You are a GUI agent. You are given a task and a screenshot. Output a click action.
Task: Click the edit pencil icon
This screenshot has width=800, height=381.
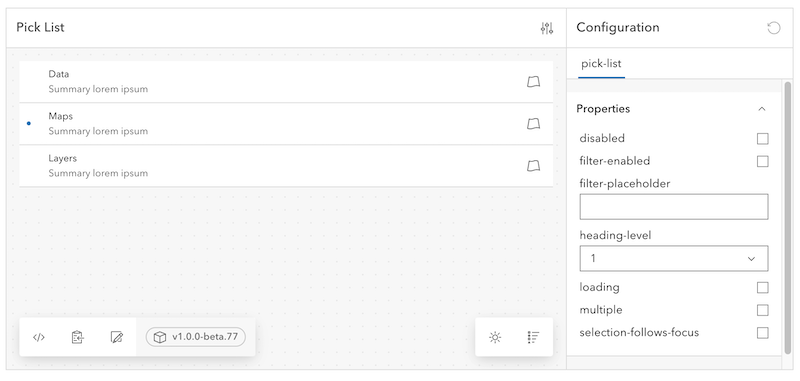click(x=116, y=337)
